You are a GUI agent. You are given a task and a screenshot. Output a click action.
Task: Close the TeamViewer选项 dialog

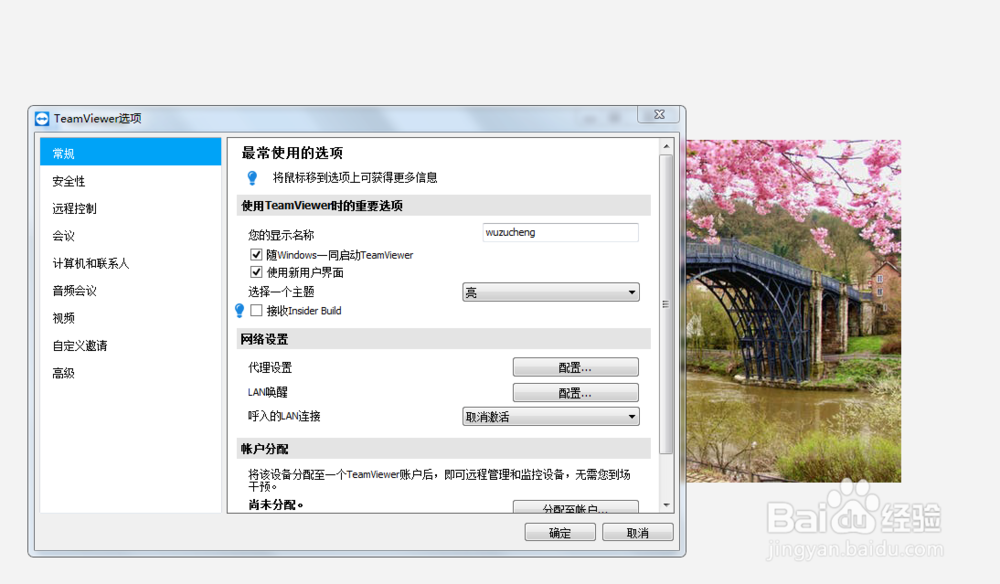[x=659, y=114]
